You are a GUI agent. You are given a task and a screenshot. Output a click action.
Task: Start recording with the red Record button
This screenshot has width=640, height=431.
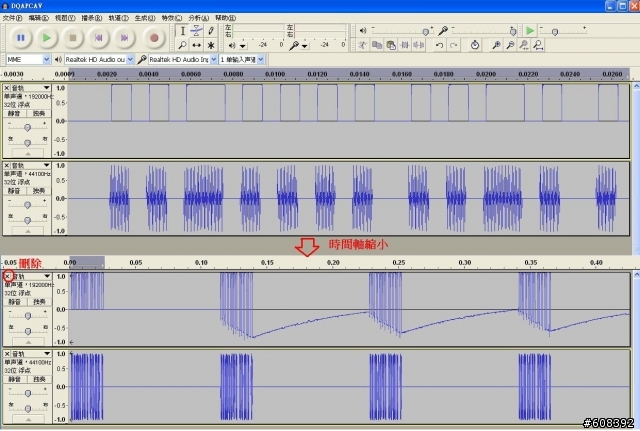point(154,38)
